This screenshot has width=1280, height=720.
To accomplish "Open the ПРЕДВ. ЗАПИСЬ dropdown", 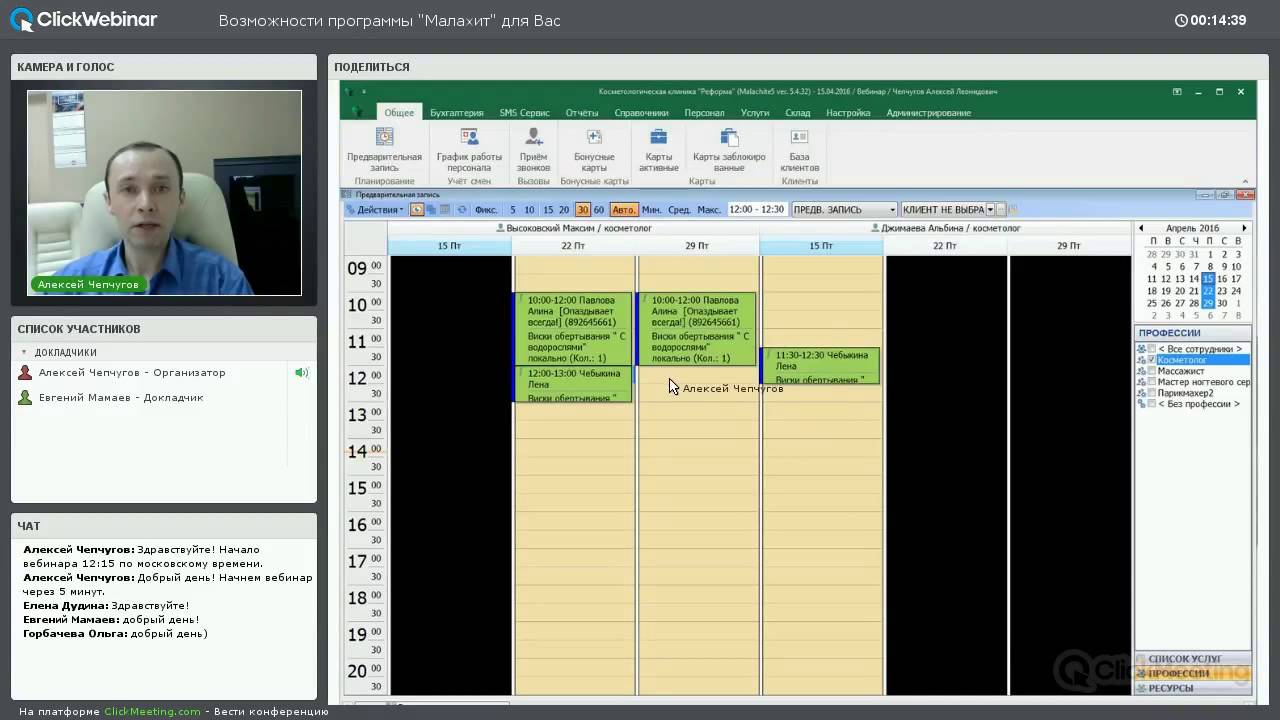I will [x=843, y=210].
